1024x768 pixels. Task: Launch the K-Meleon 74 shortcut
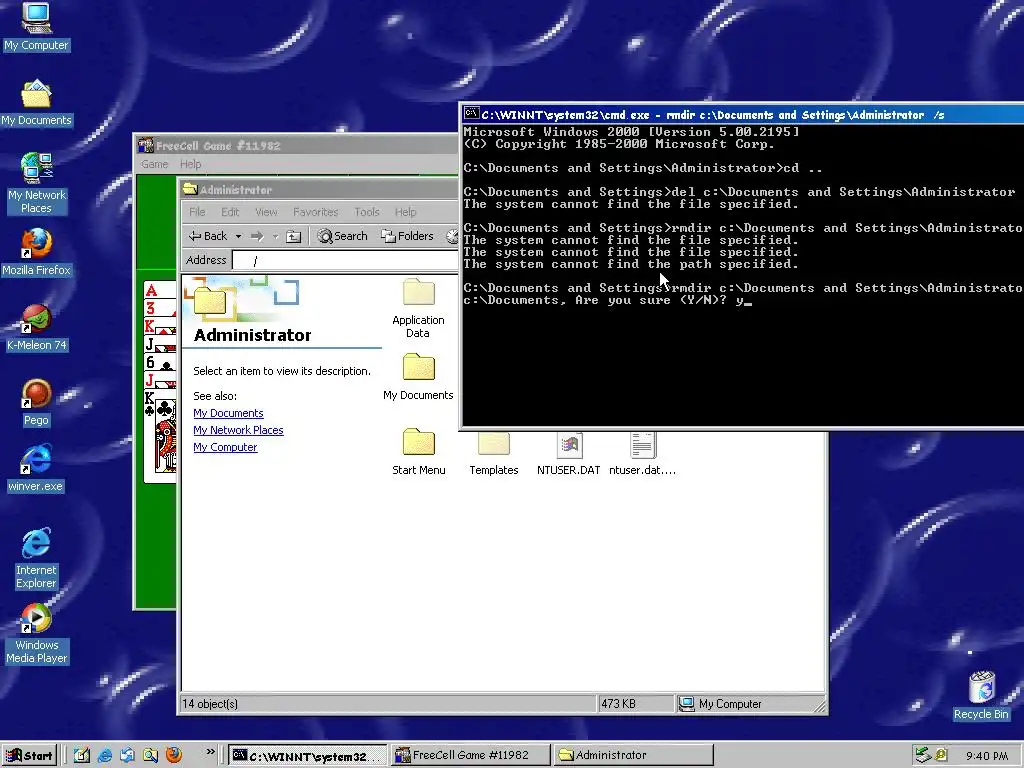[x=36, y=328]
